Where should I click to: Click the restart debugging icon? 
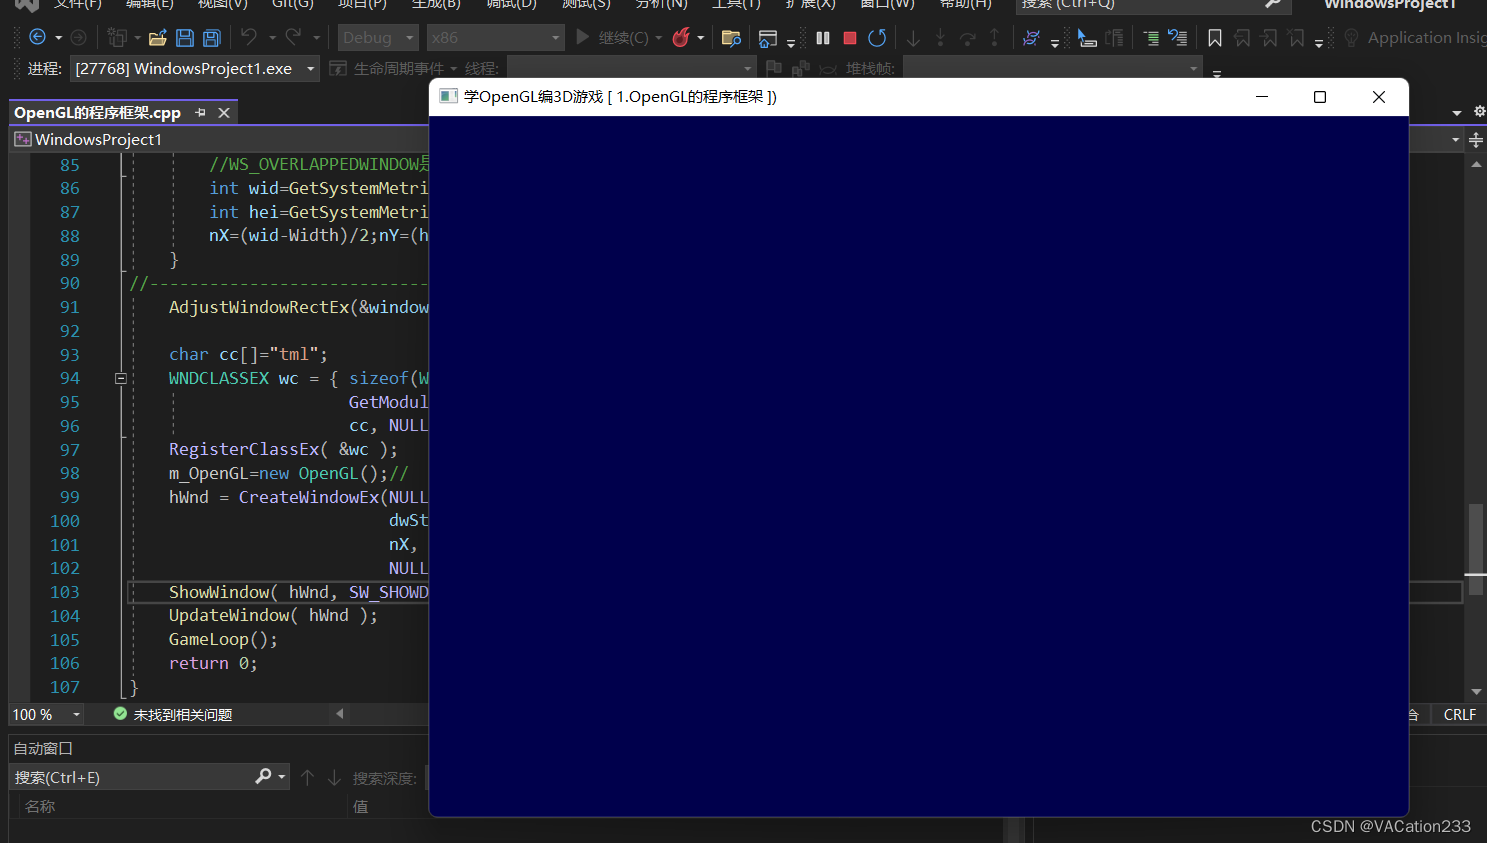(877, 38)
